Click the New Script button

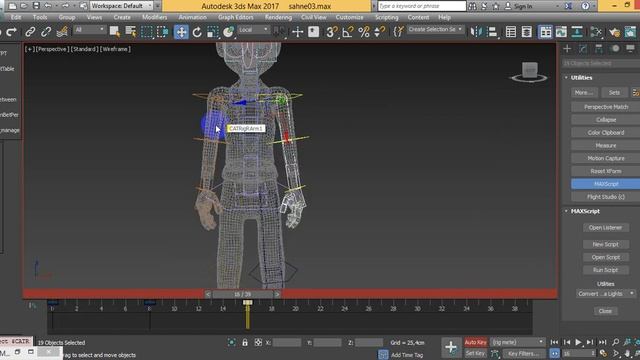605,244
